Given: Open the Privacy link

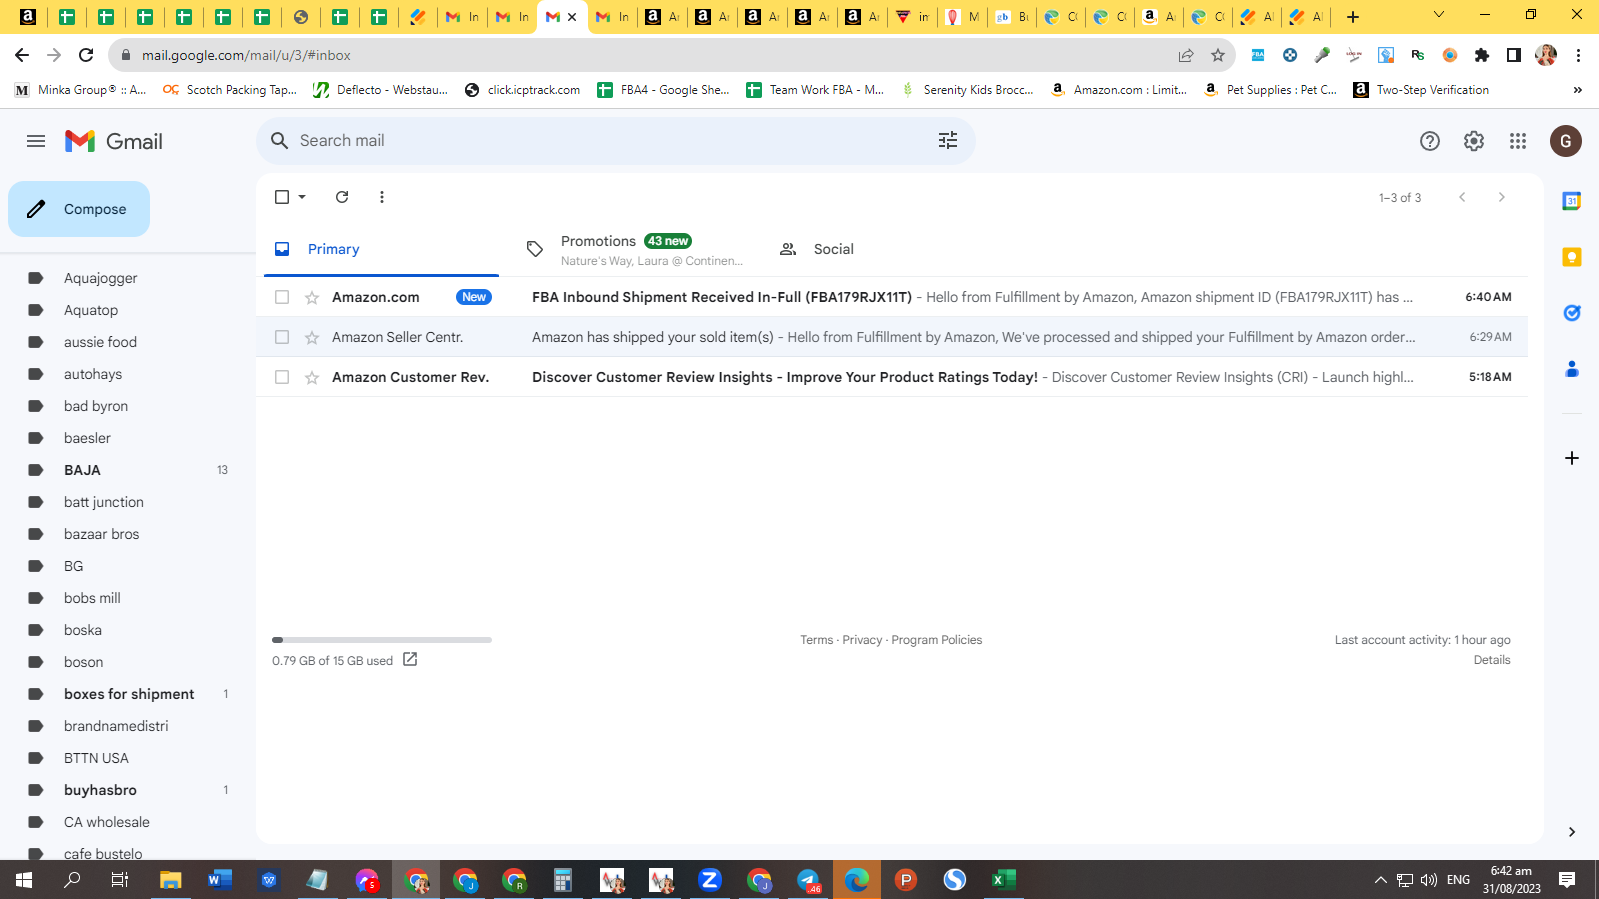Looking at the screenshot, I should click(862, 640).
